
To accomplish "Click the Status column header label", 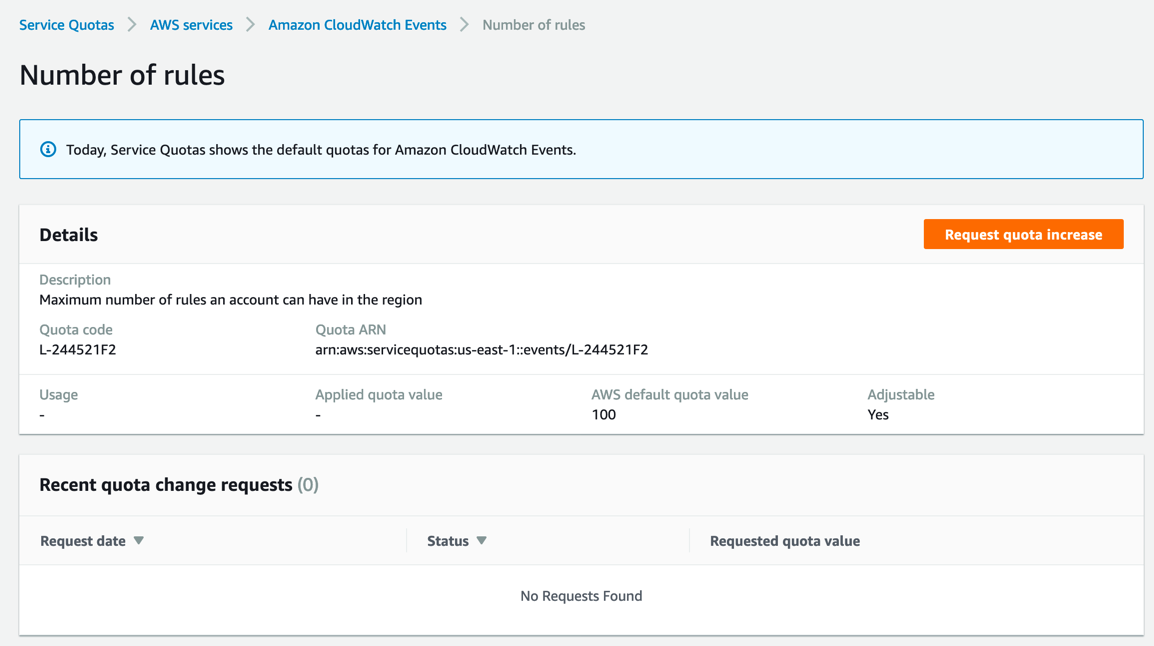I will pyautogui.click(x=447, y=541).
